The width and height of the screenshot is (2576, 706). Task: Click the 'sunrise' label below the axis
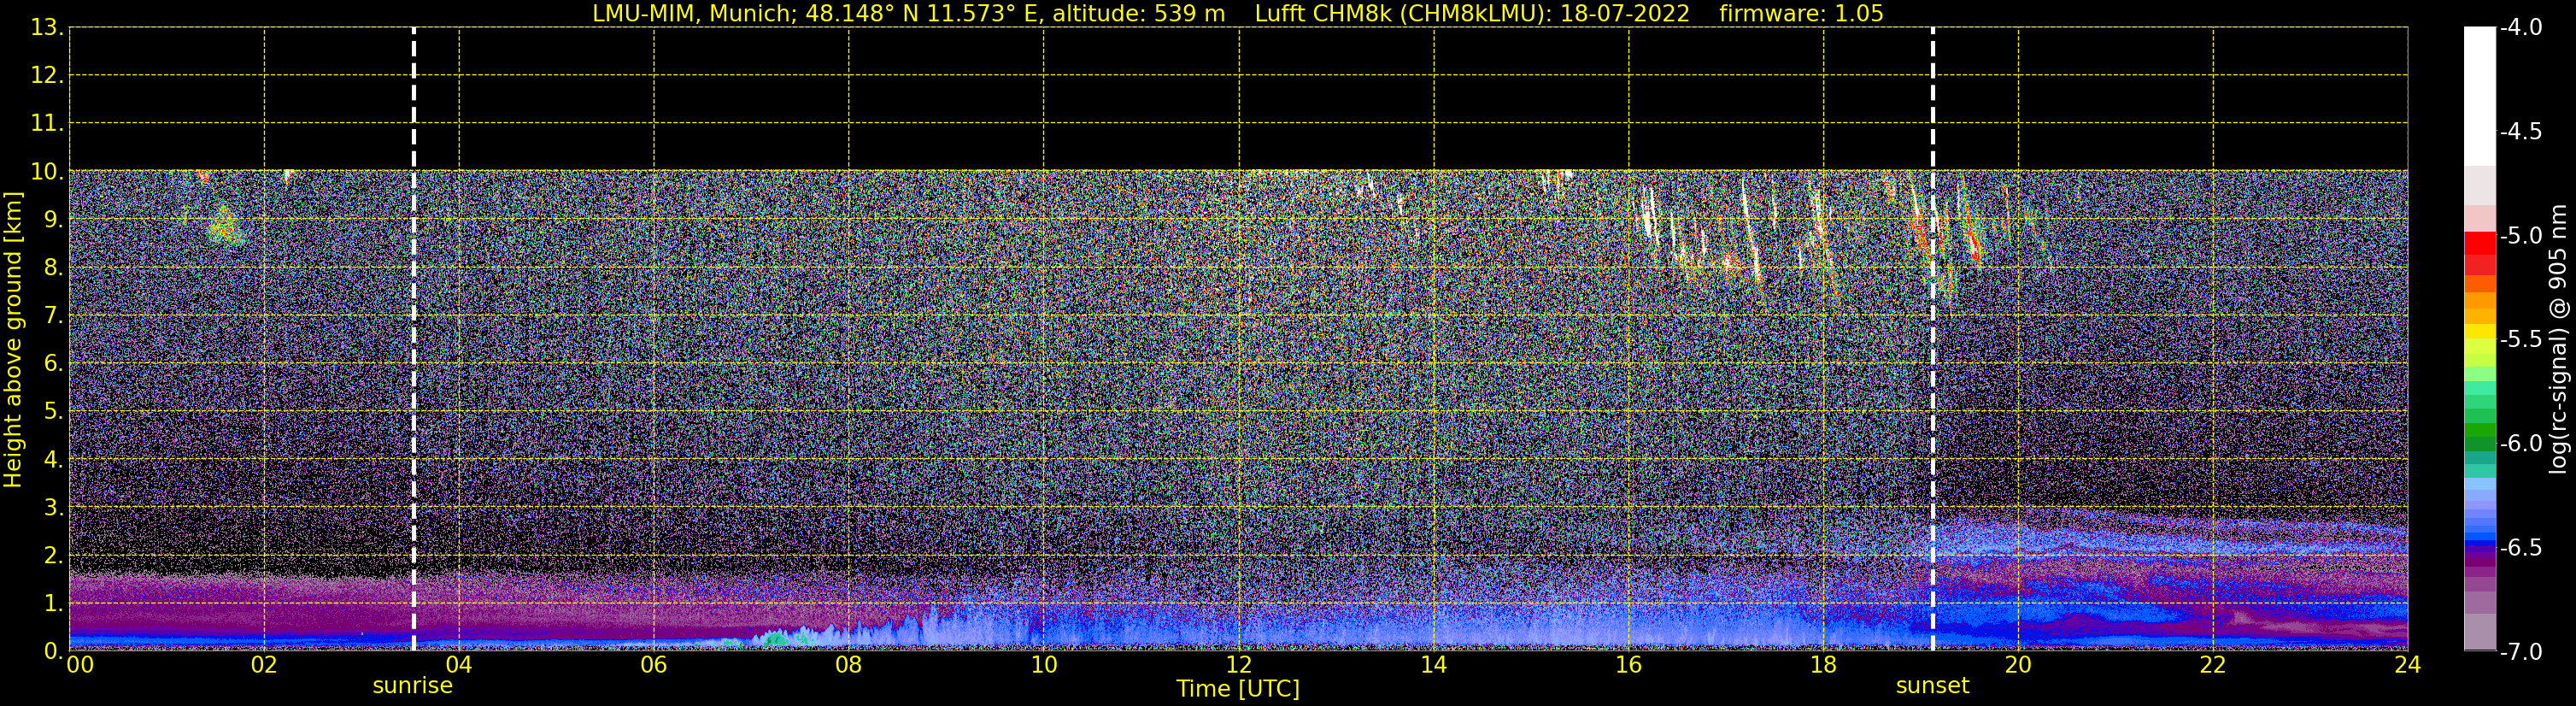[x=412, y=686]
